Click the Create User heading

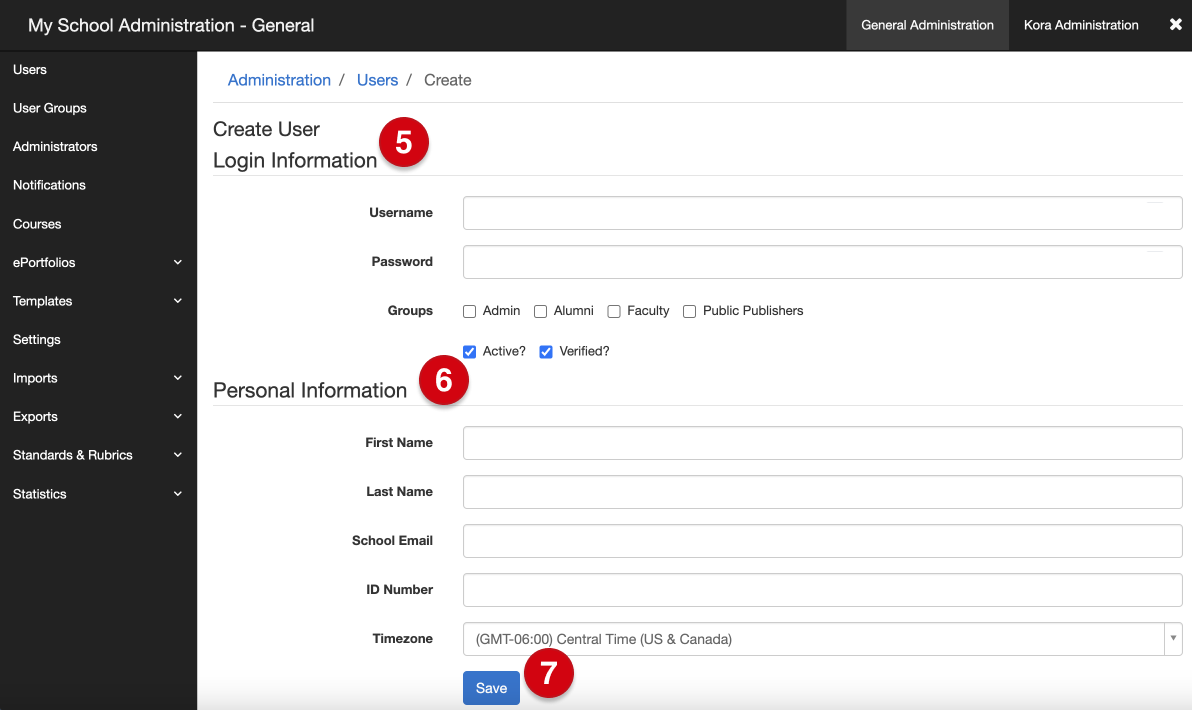(266, 129)
